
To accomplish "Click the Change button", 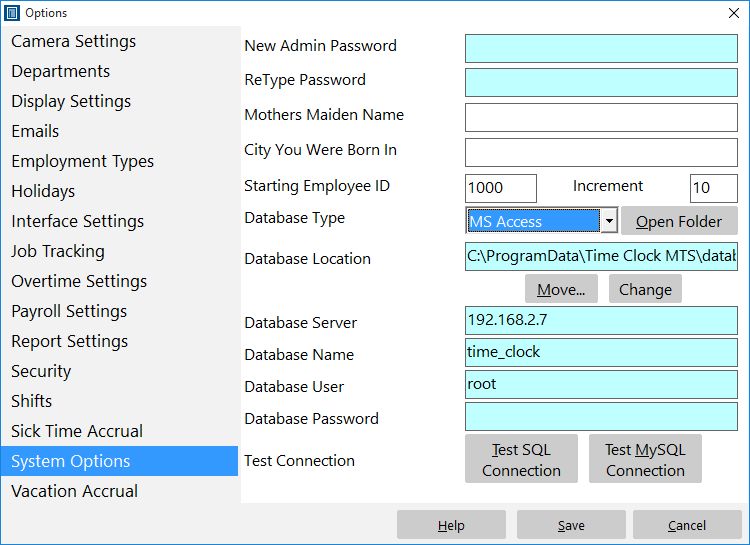I will [x=645, y=289].
